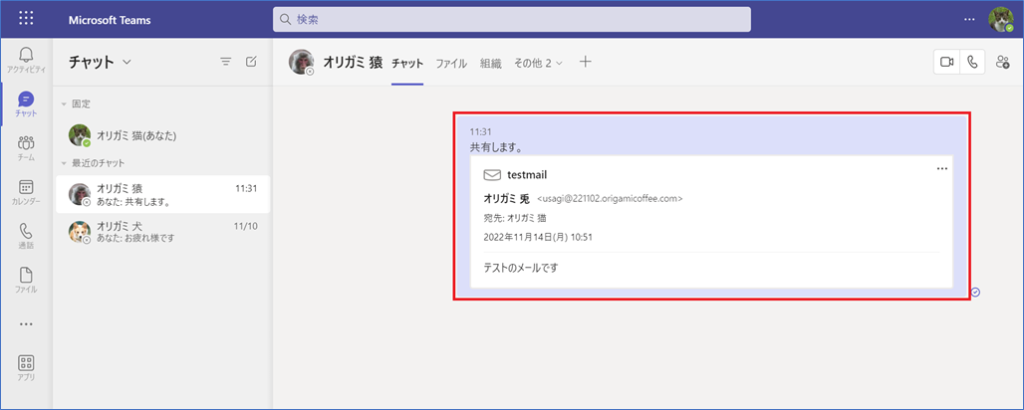This screenshot has height=410, width=1024.
Task: Open chat with オリガミ 犬
Action: click(163, 232)
